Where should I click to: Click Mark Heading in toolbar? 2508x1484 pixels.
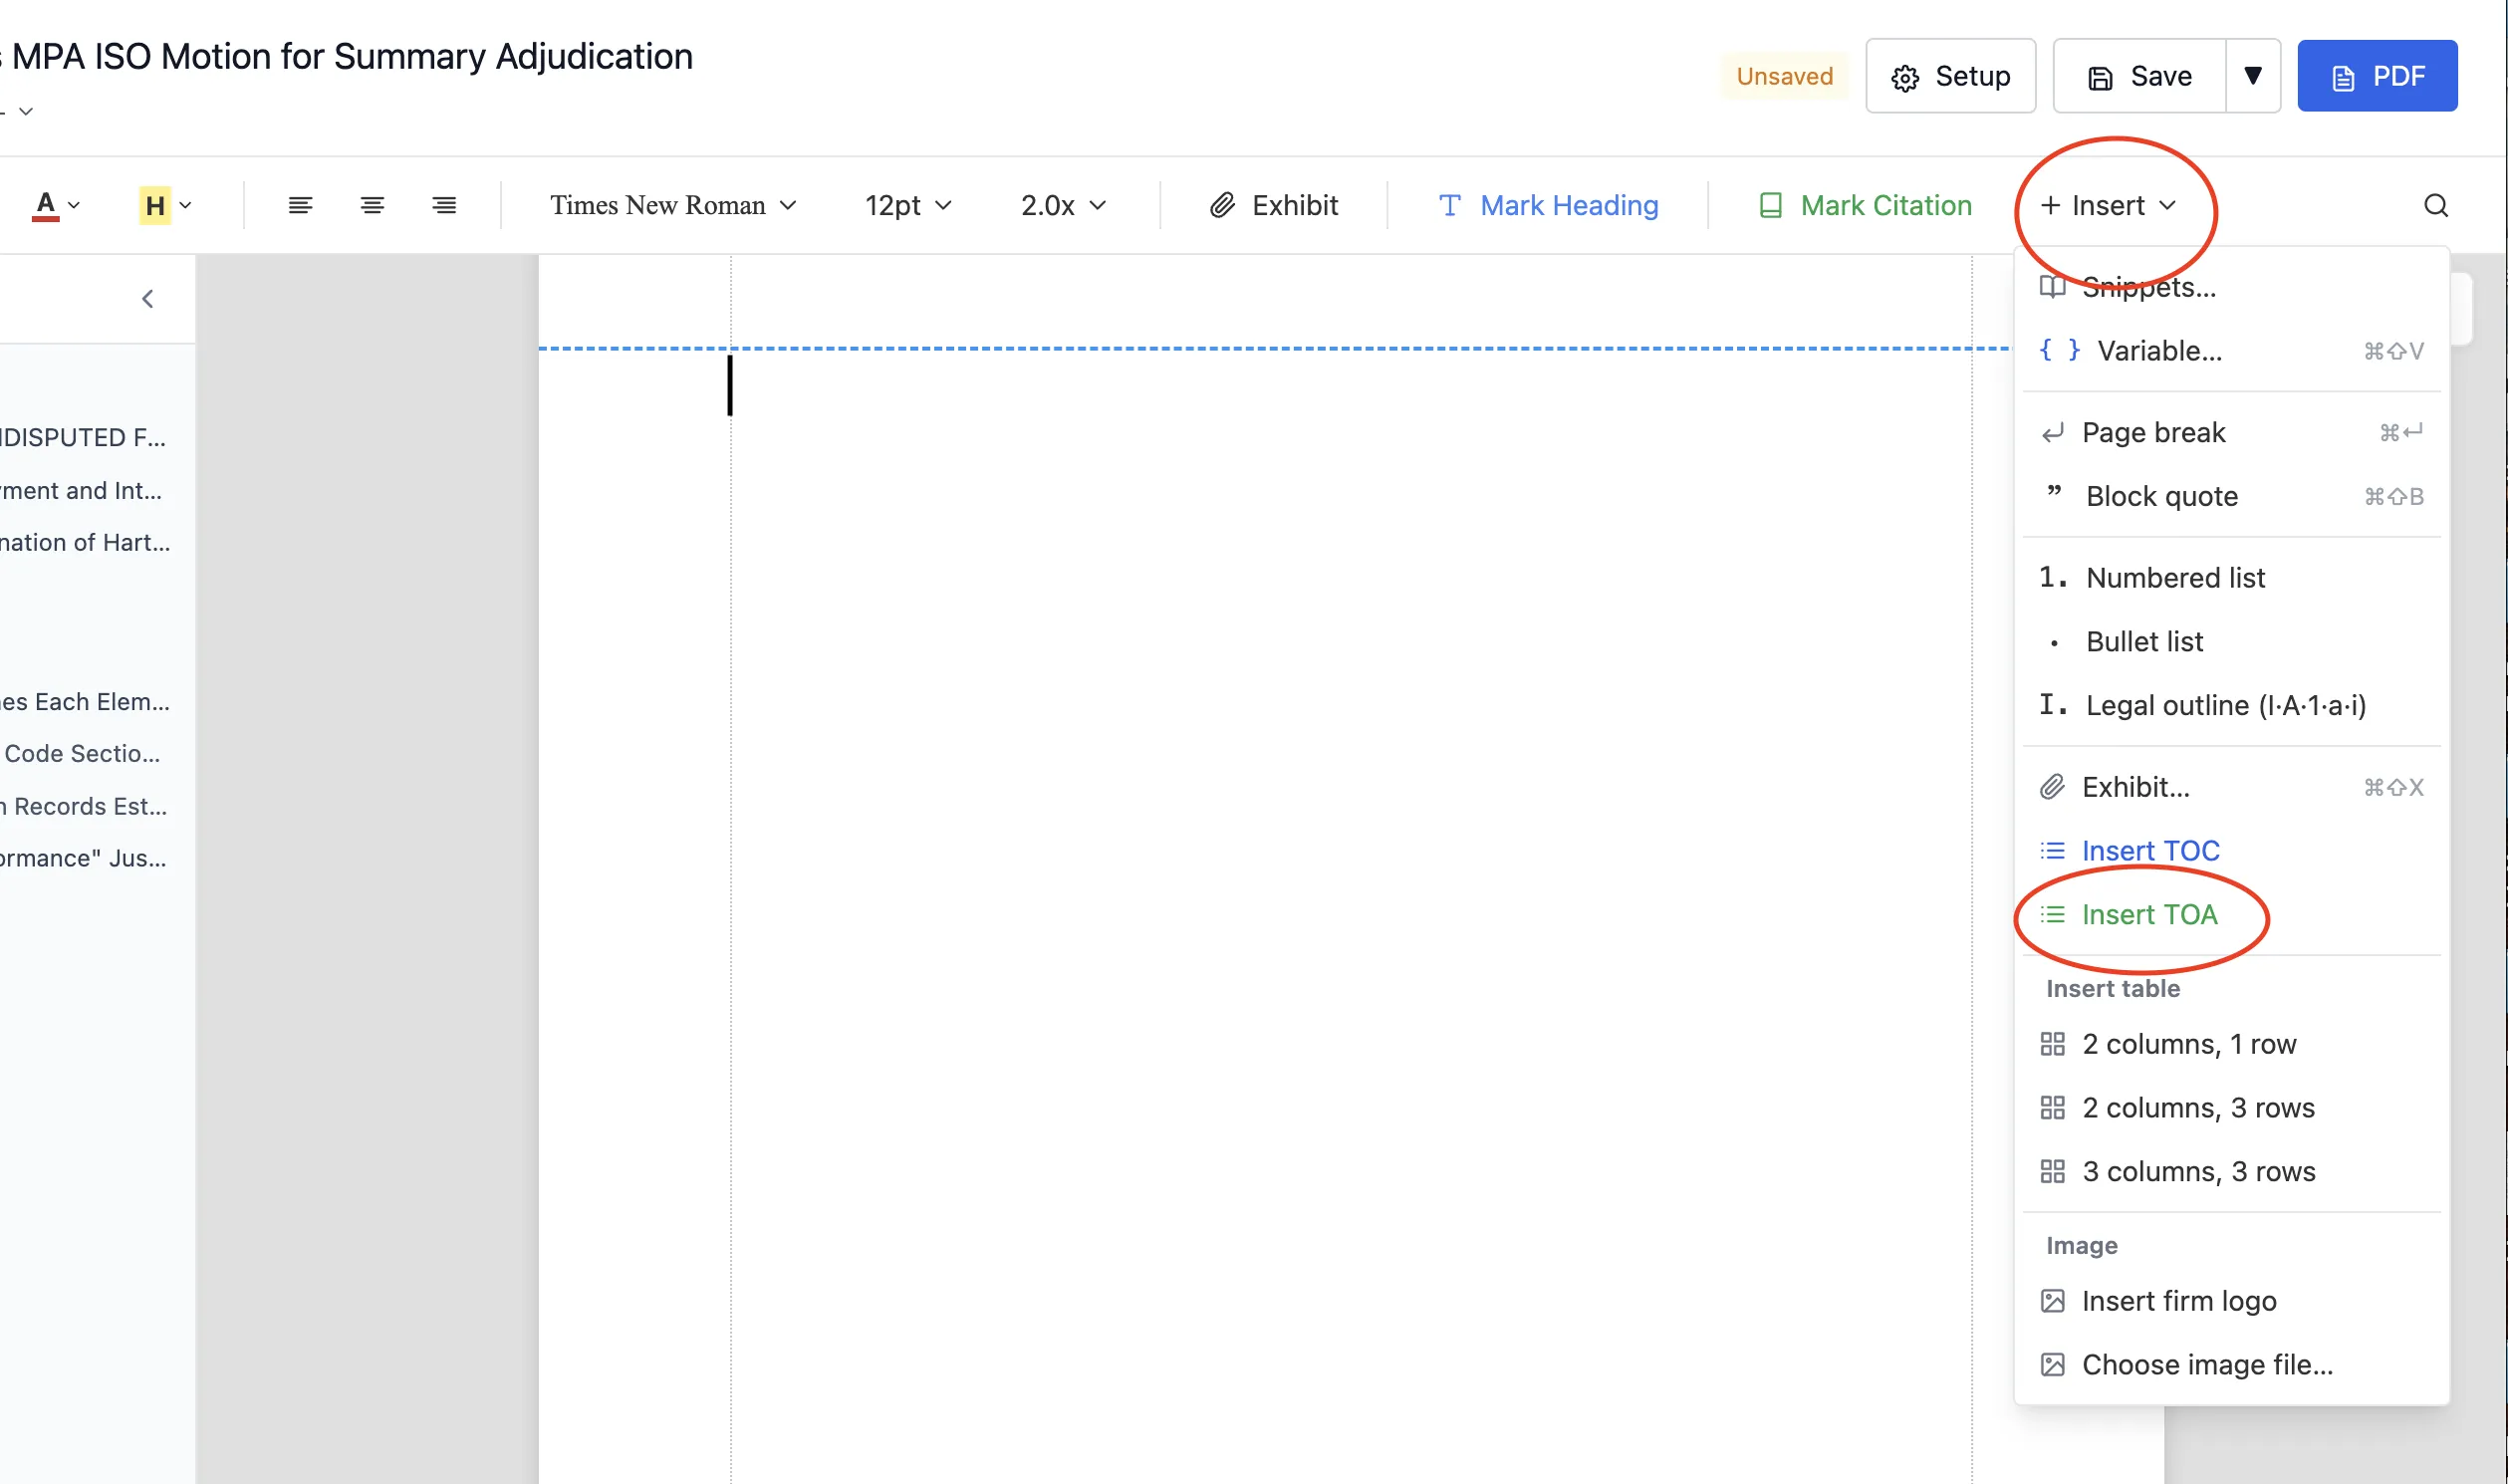(1548, 205)
